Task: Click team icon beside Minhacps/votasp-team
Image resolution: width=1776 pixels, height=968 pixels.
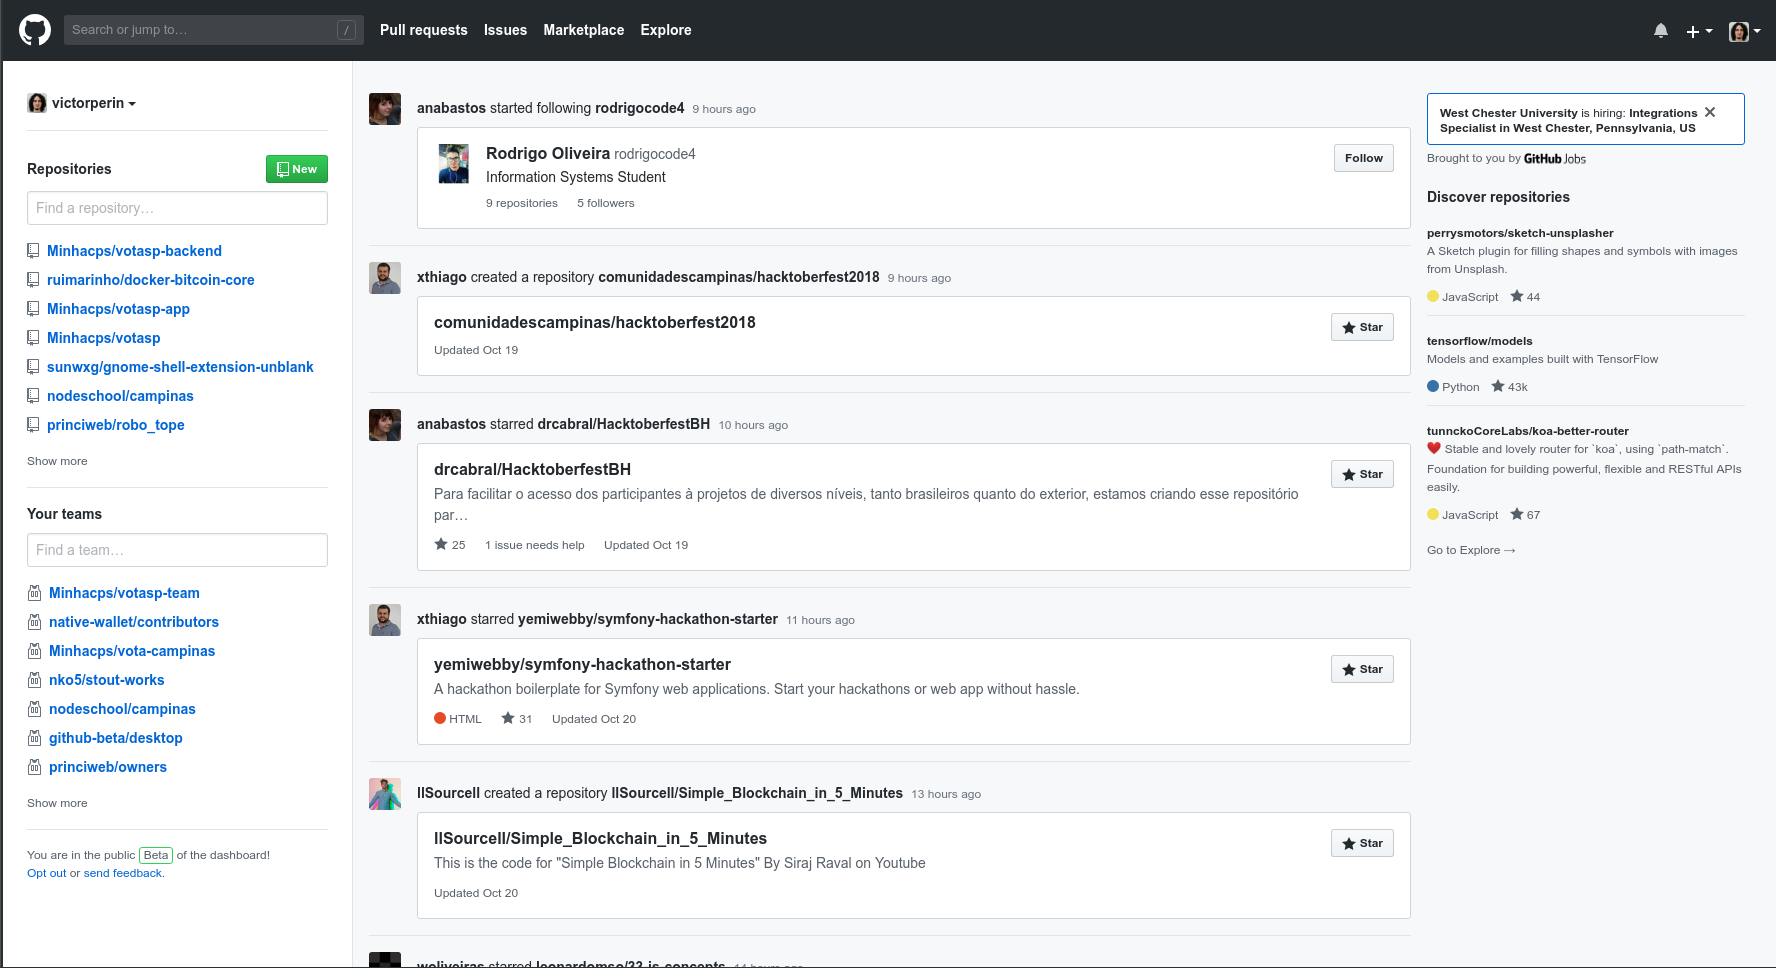Action: tap(34, 593)
